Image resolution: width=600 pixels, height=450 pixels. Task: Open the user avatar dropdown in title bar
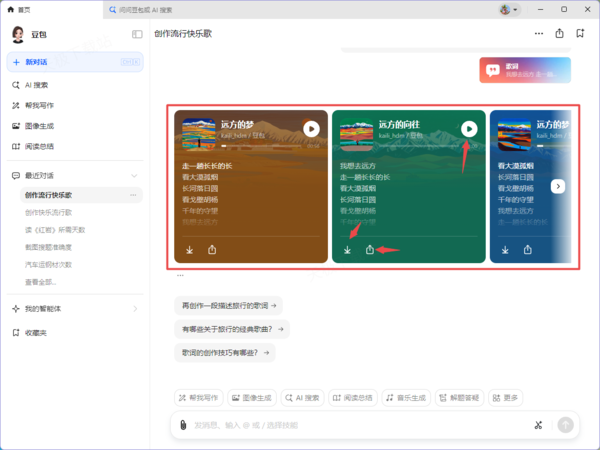(509, 9)
